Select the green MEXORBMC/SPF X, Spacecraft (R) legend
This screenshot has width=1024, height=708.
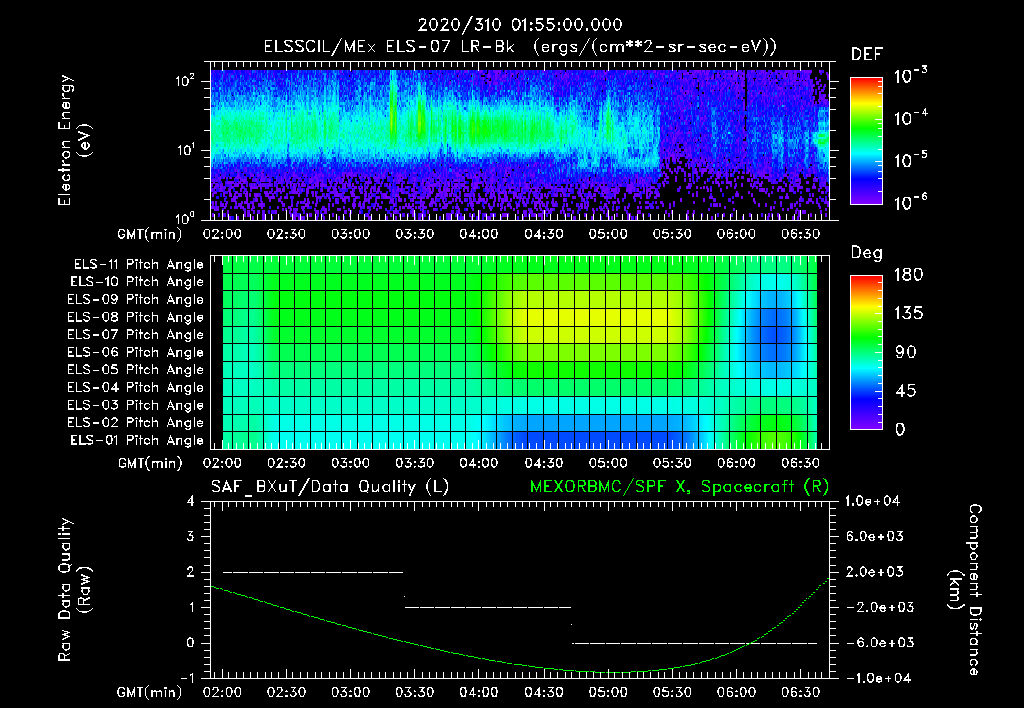679,487
